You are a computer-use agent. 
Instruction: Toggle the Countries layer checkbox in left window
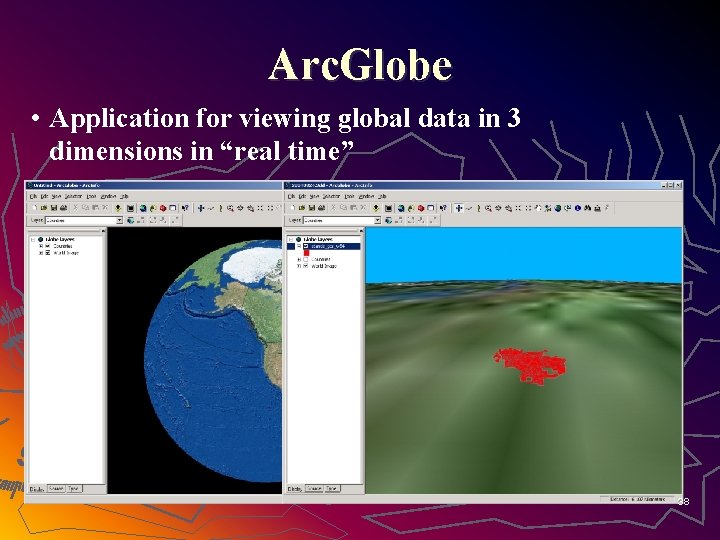pyautogui.click(x=48, y=246)
